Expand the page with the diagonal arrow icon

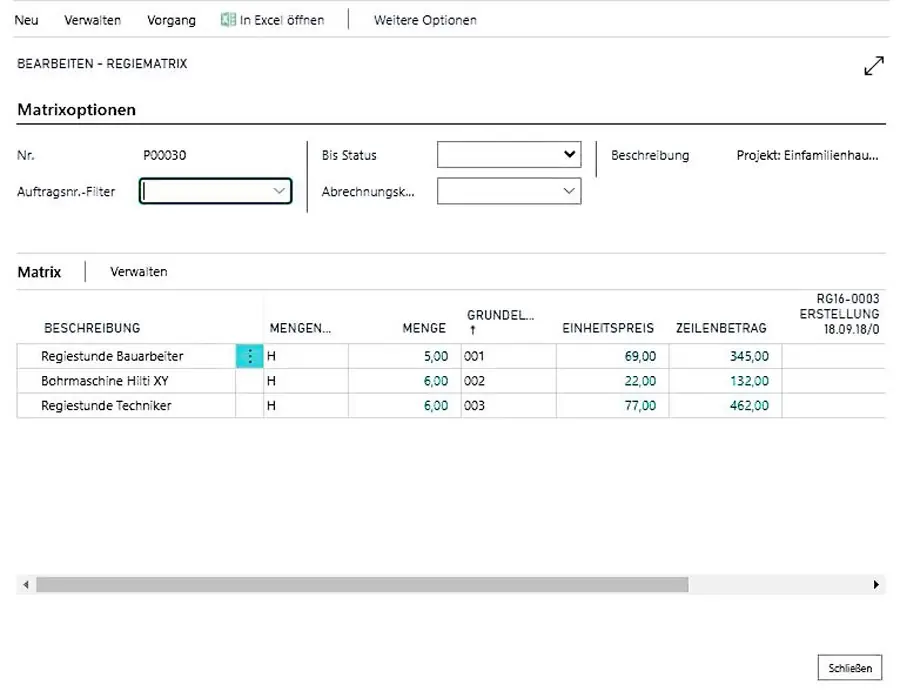[874, 65]
